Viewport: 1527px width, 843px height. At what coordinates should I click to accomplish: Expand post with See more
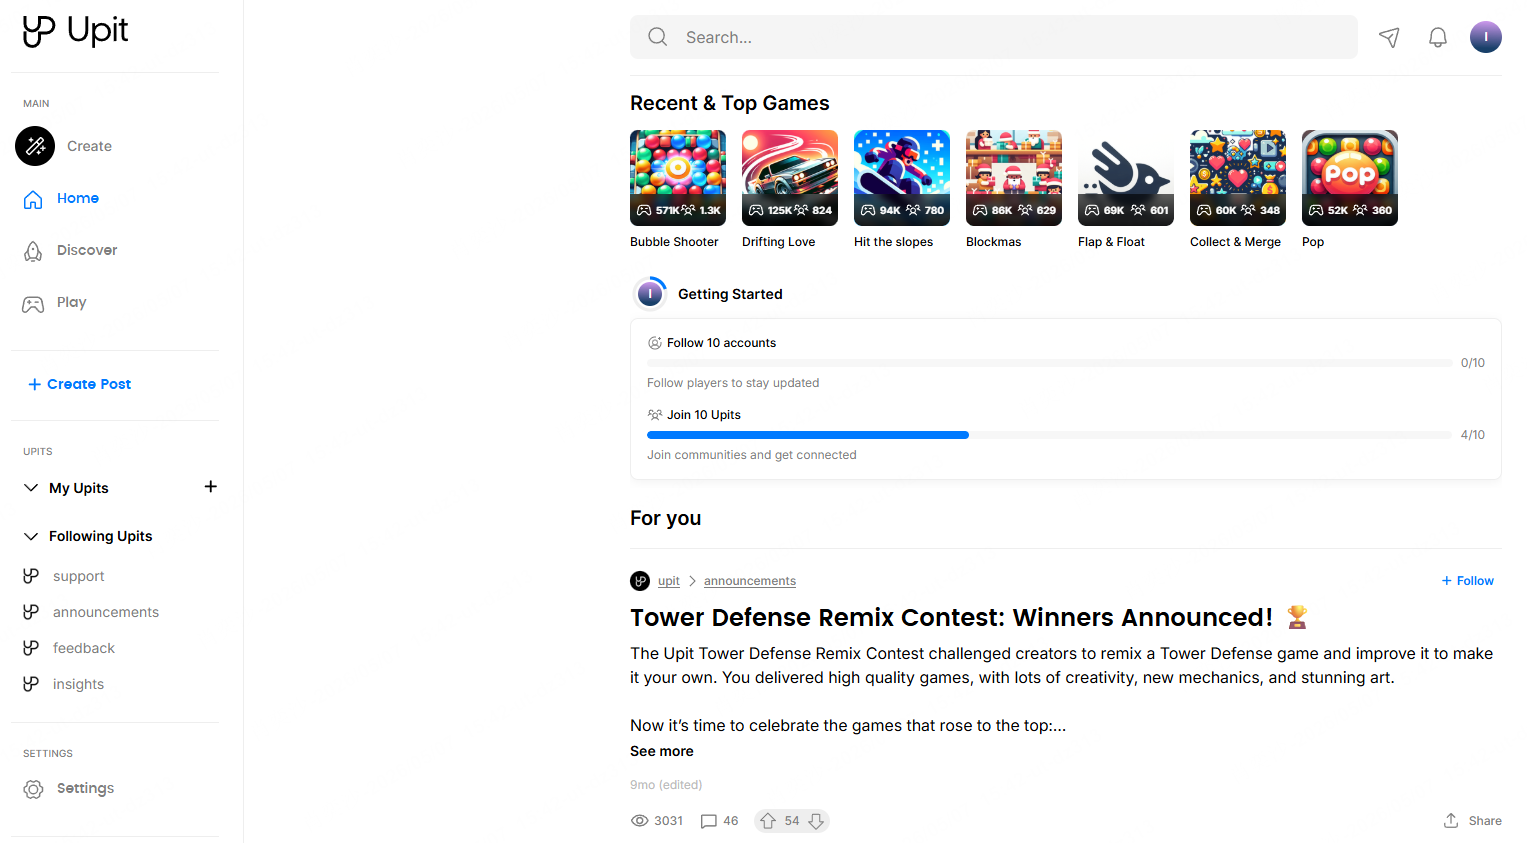[x=662, y=751]
